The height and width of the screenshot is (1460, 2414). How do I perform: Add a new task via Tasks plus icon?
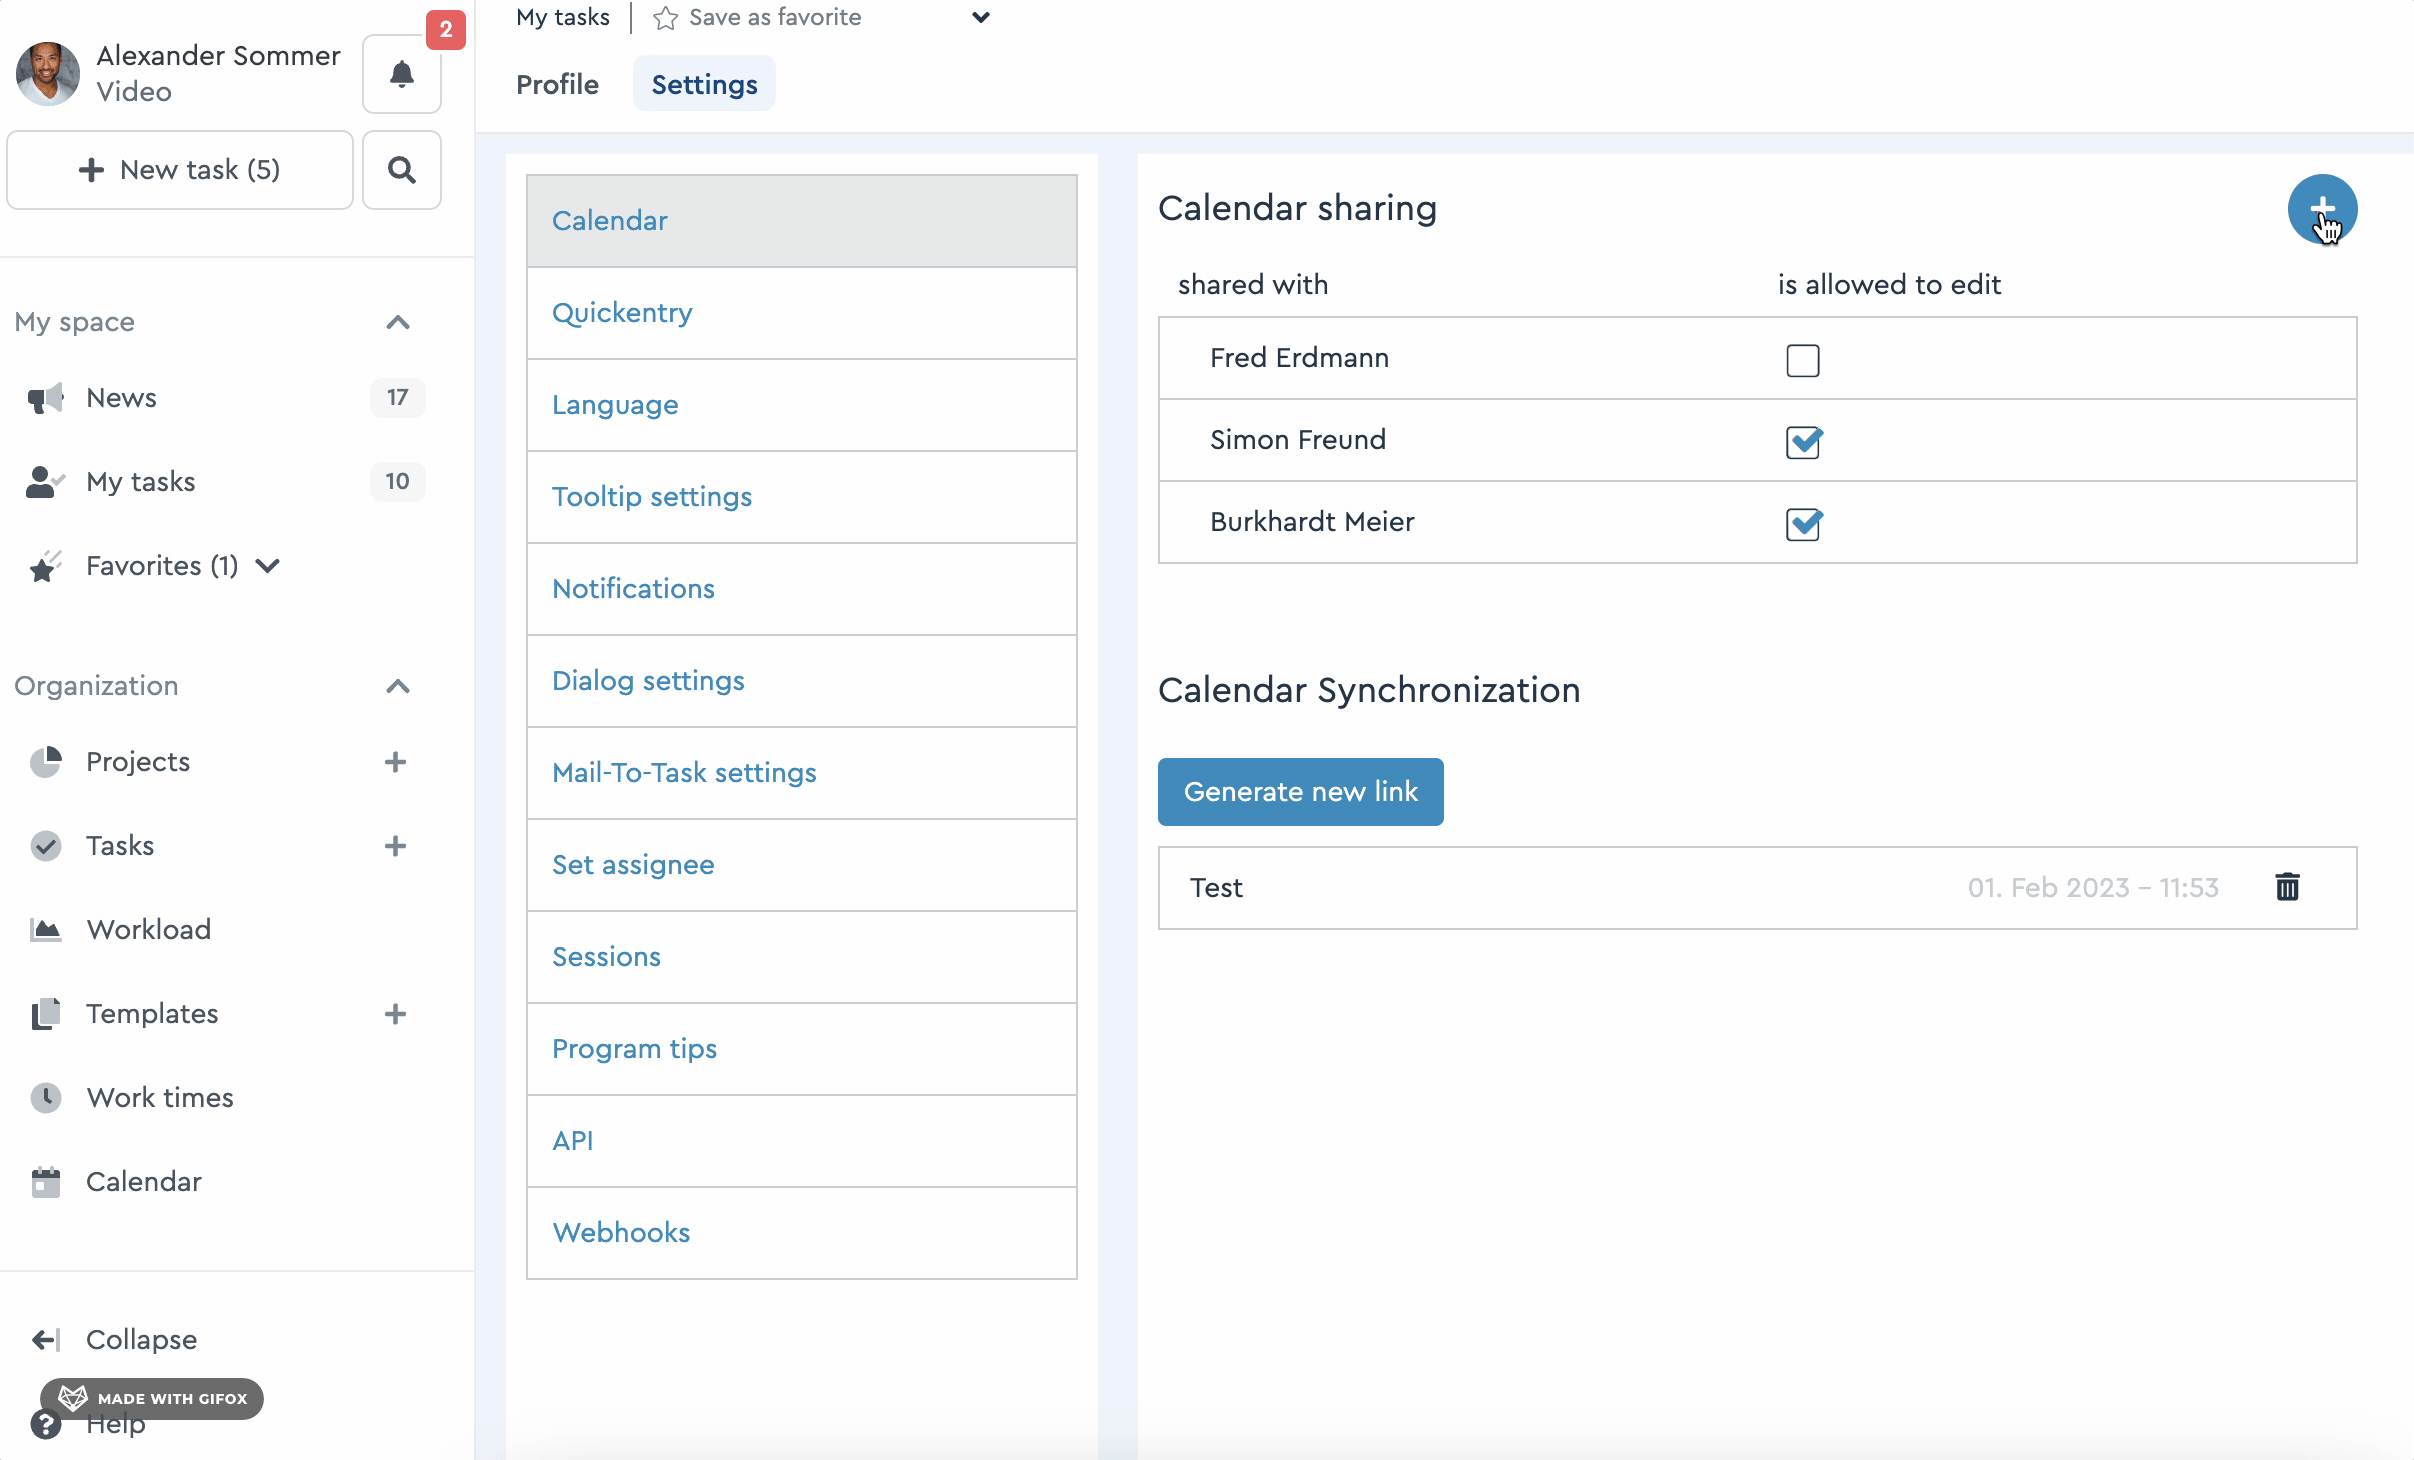(395, 846)
